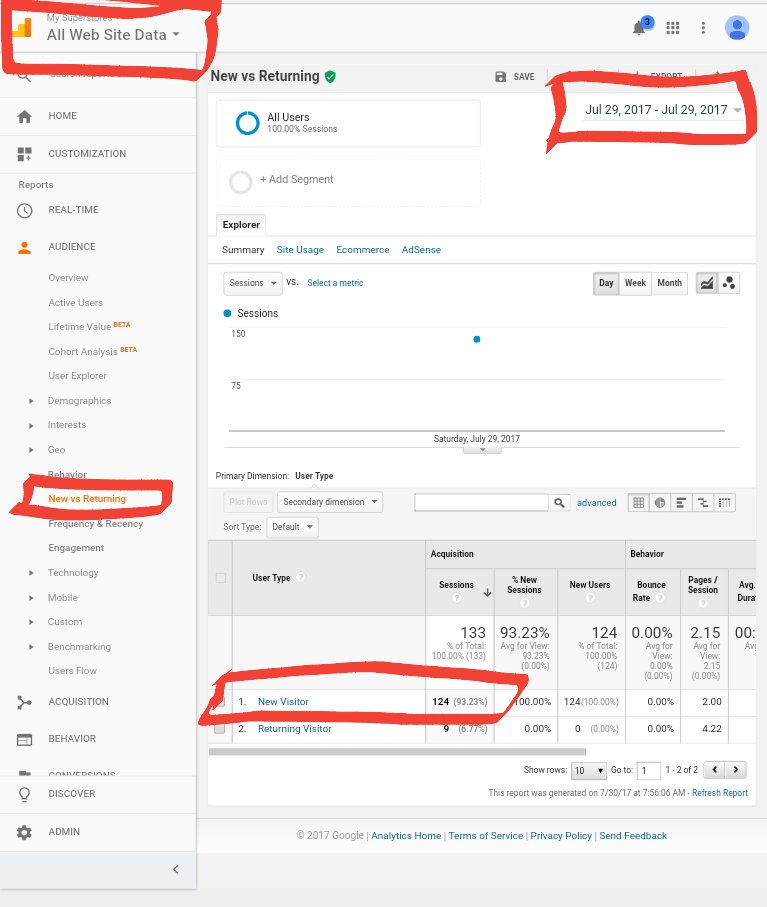Click the Acquisition arrows icon
767x907 pixels.
(x=24, y=702)
